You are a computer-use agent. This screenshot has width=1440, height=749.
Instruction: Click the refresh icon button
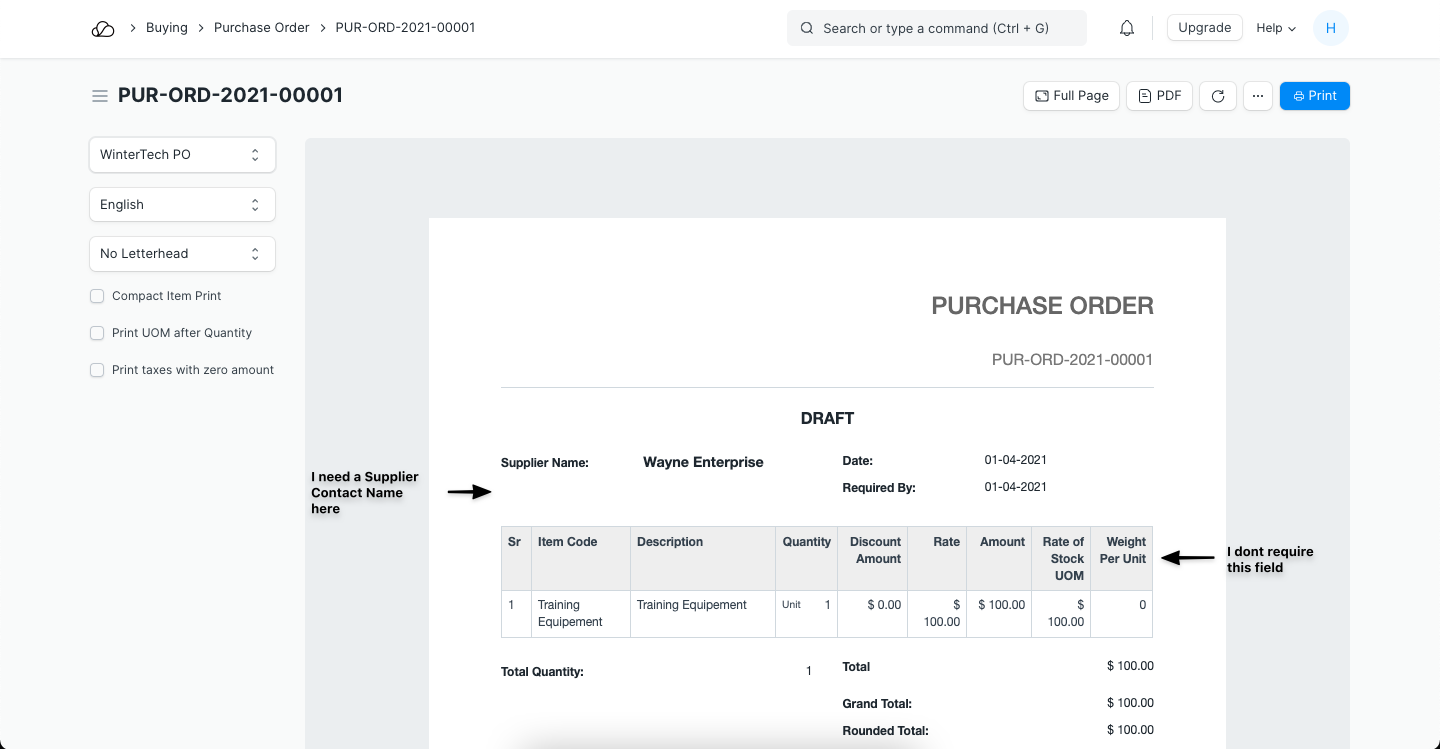pos(1218,96)
